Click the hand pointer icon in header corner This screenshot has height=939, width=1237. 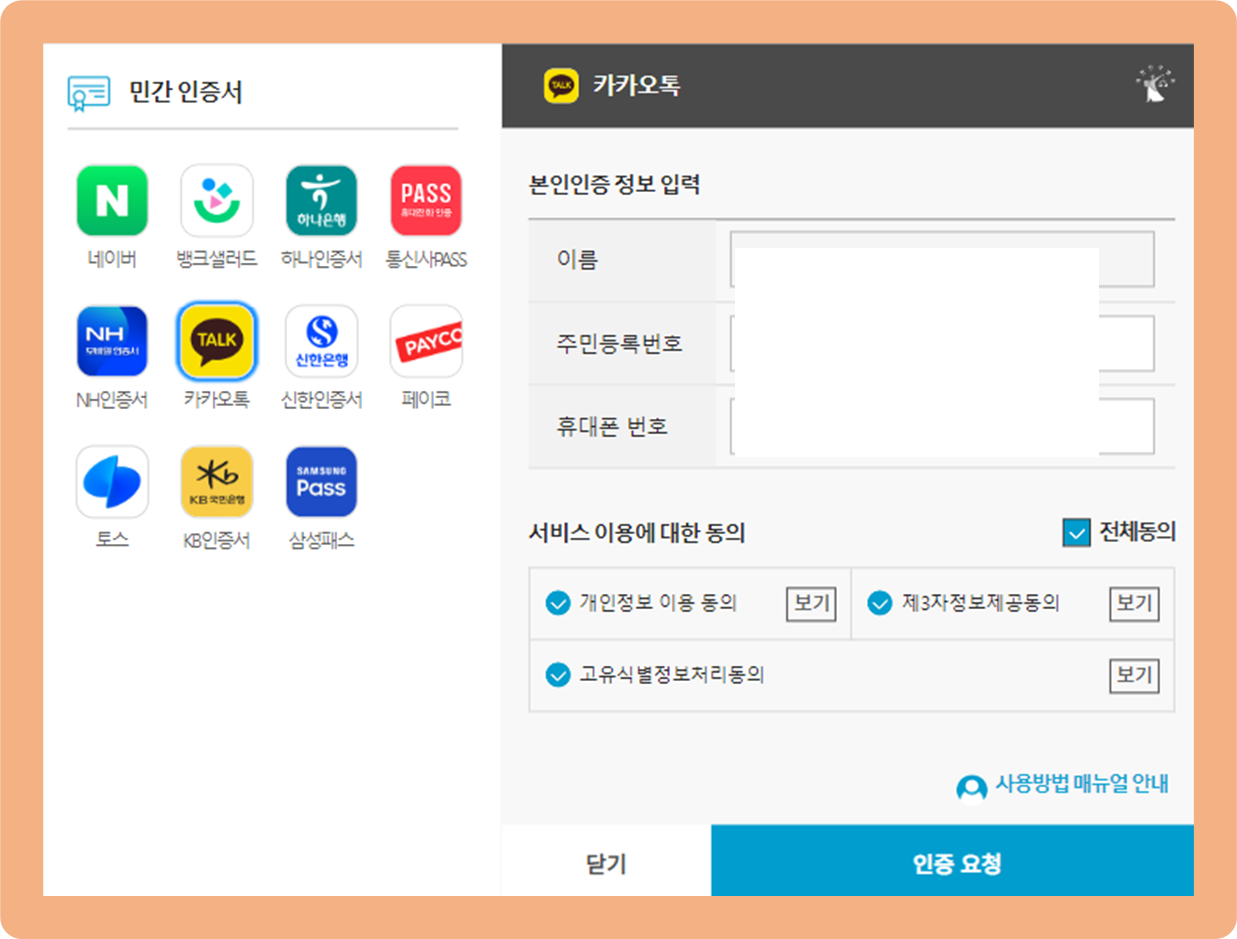point(1155,86)
